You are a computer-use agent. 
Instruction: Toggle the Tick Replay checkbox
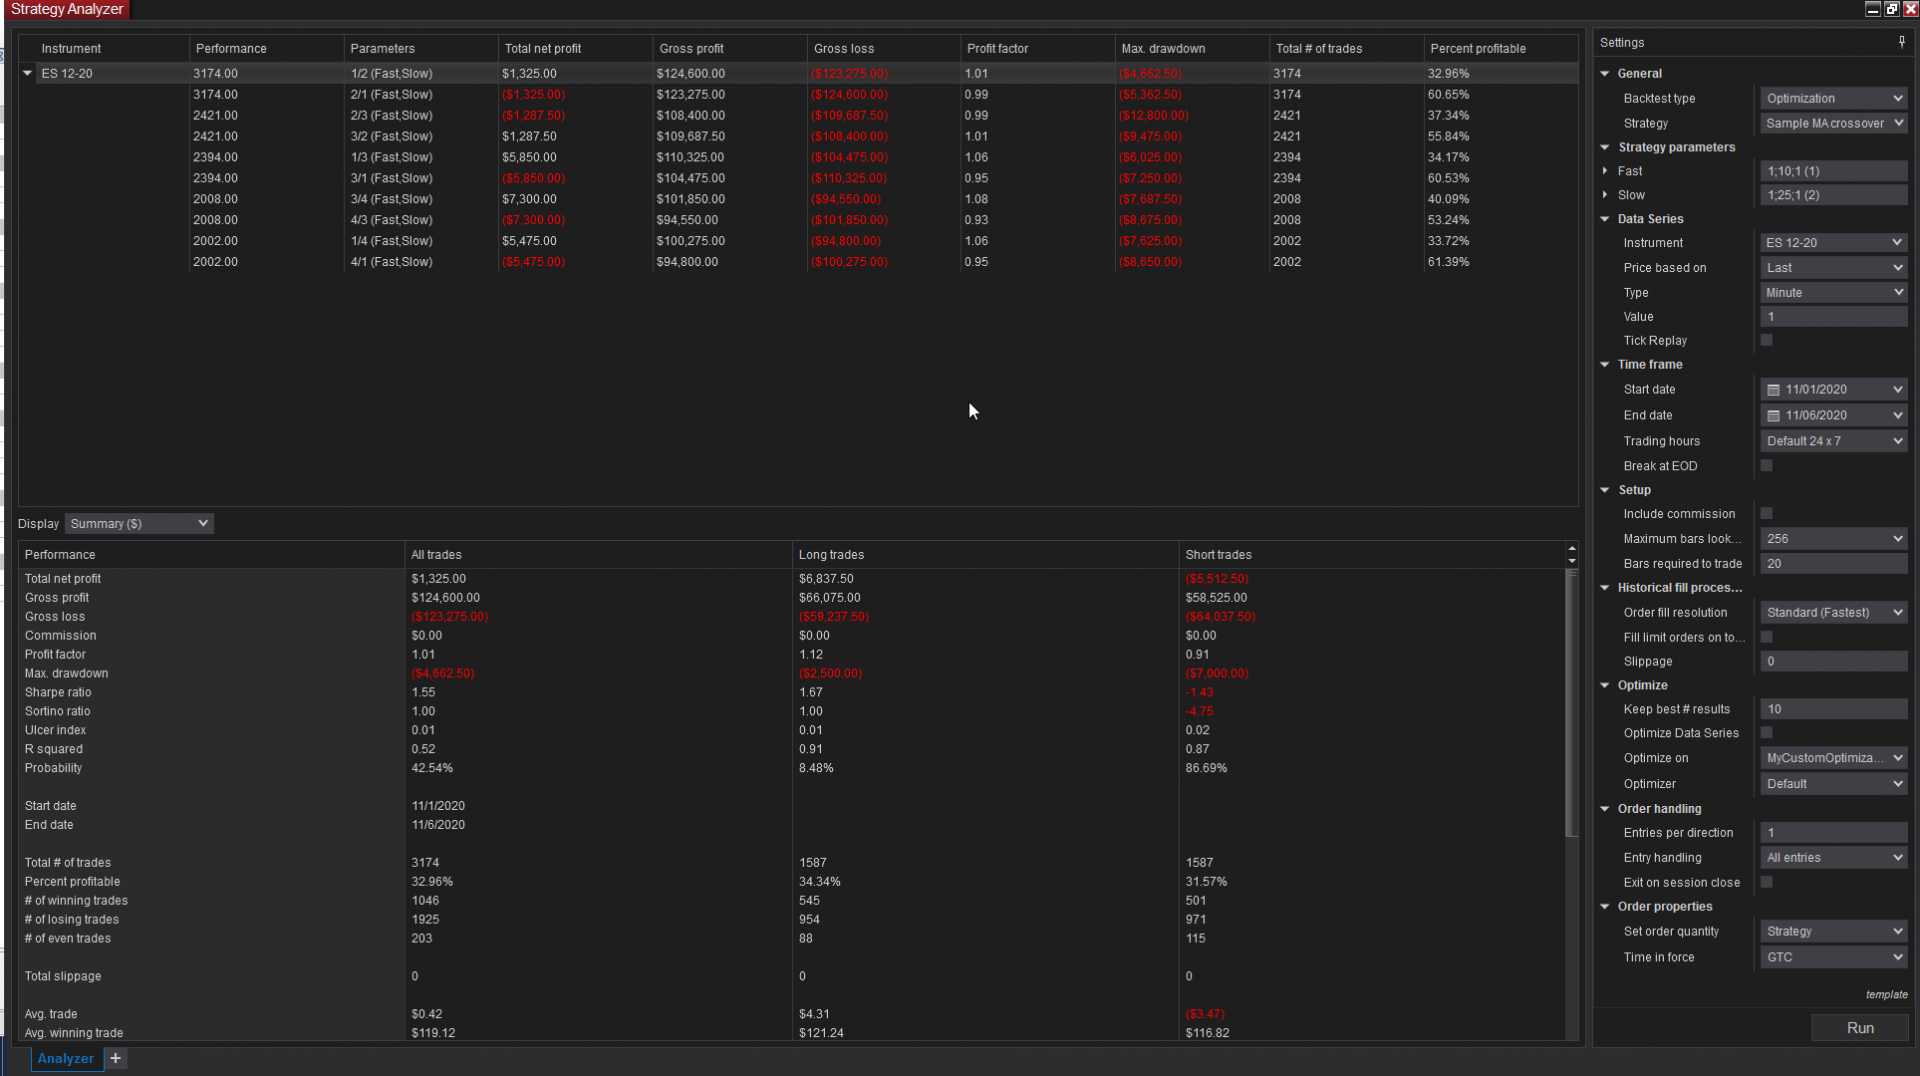tap(1767, 341)
